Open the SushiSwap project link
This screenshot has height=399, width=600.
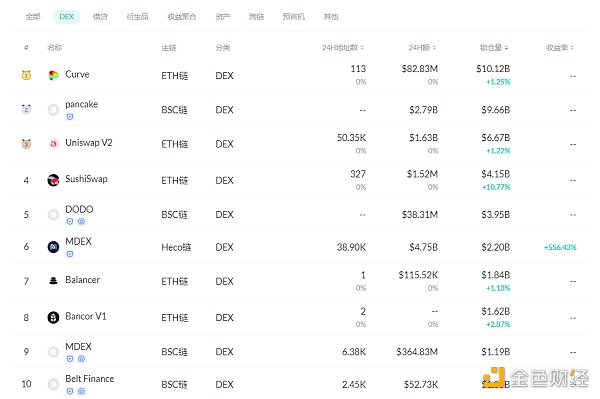pyautogui.click(x=86, y=179)
